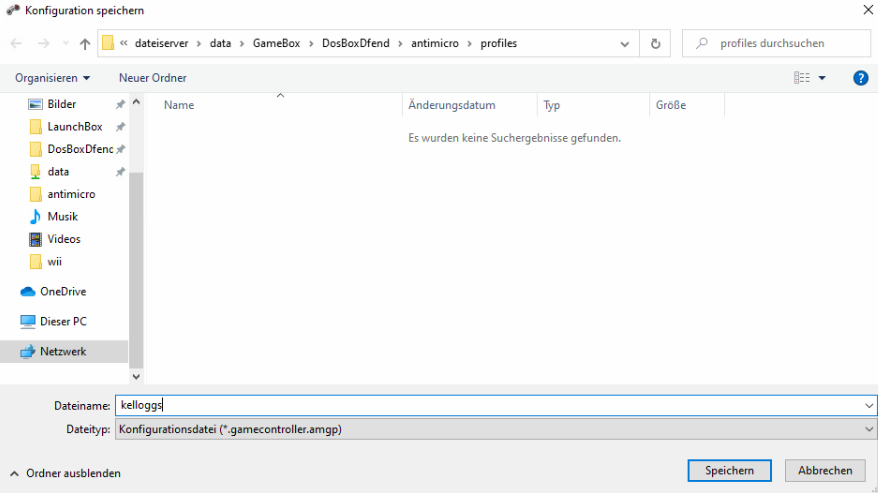
Task: Click Neuer Ordner in toolbar
Action: [x=152, y=78]
